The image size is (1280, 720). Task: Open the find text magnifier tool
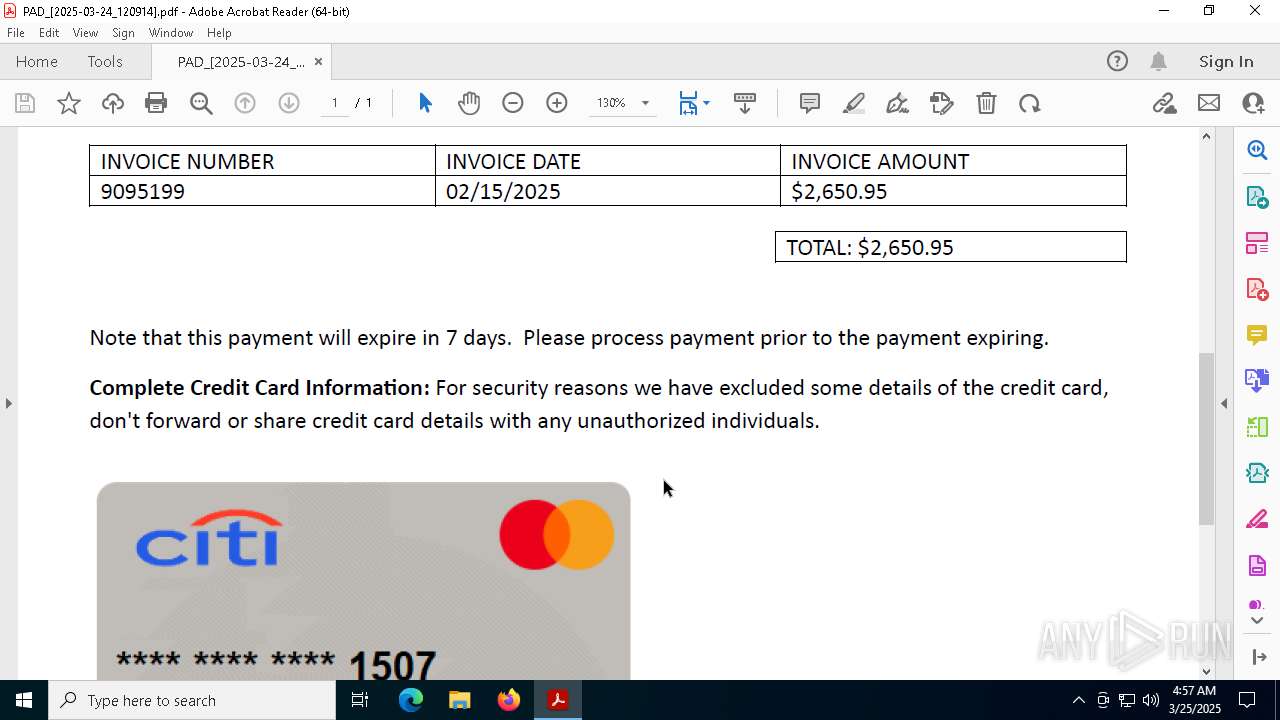[x=201, y=103]
